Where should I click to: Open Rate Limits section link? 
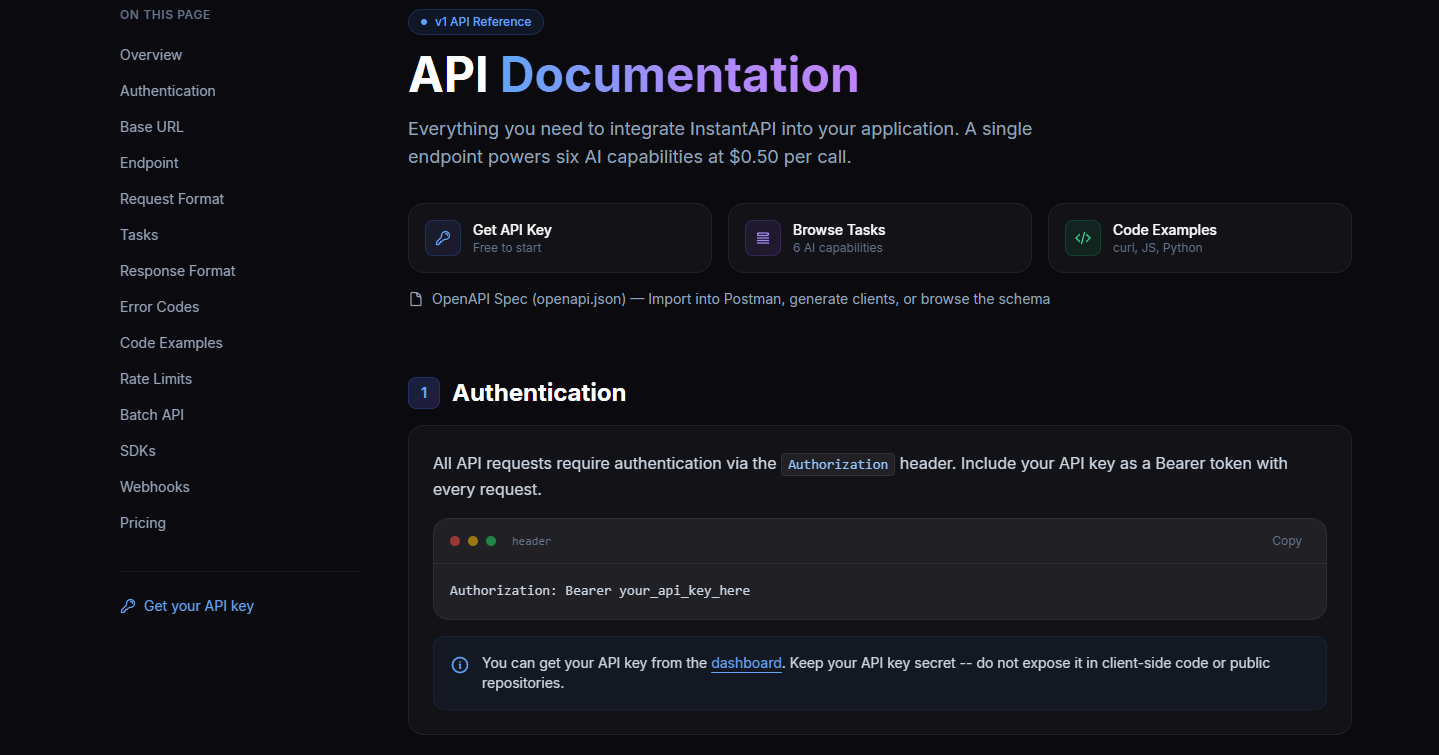coord(156,379)
